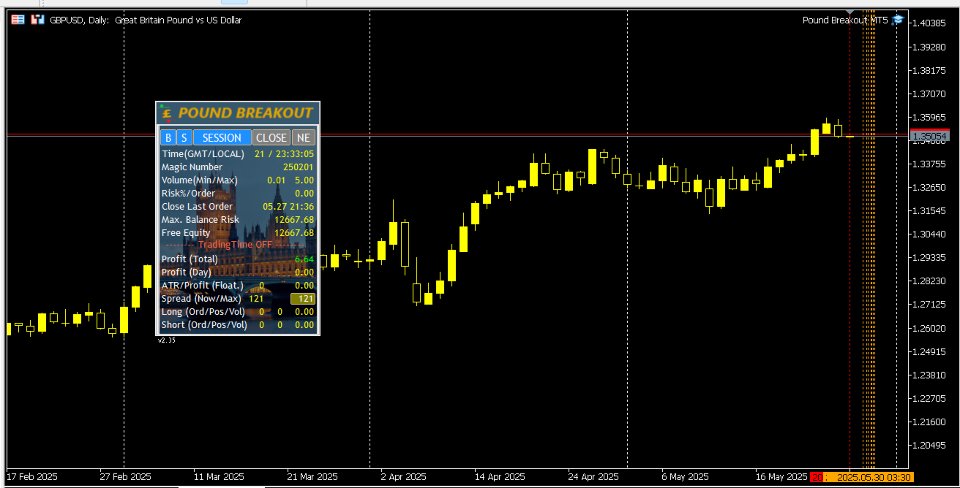Click the 24 Apr 2025 date on time axis
960x488 pixels.
tap(591, 476)
